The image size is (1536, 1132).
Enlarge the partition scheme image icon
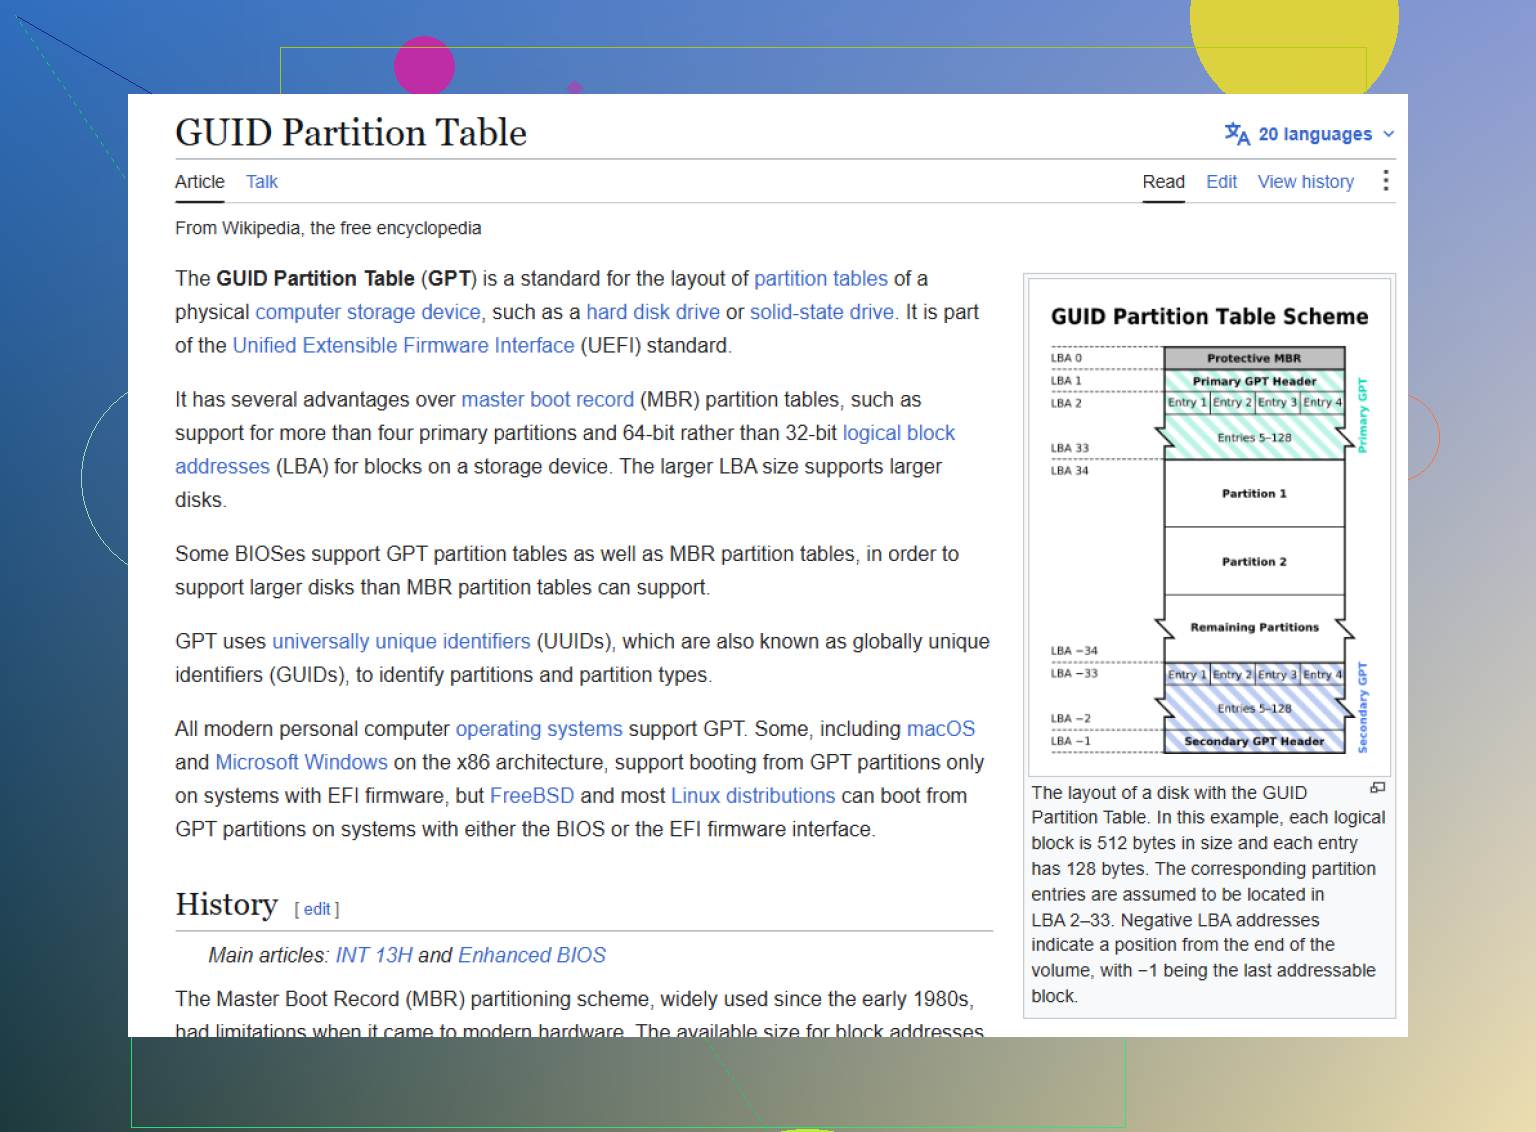click(1377, 788)
